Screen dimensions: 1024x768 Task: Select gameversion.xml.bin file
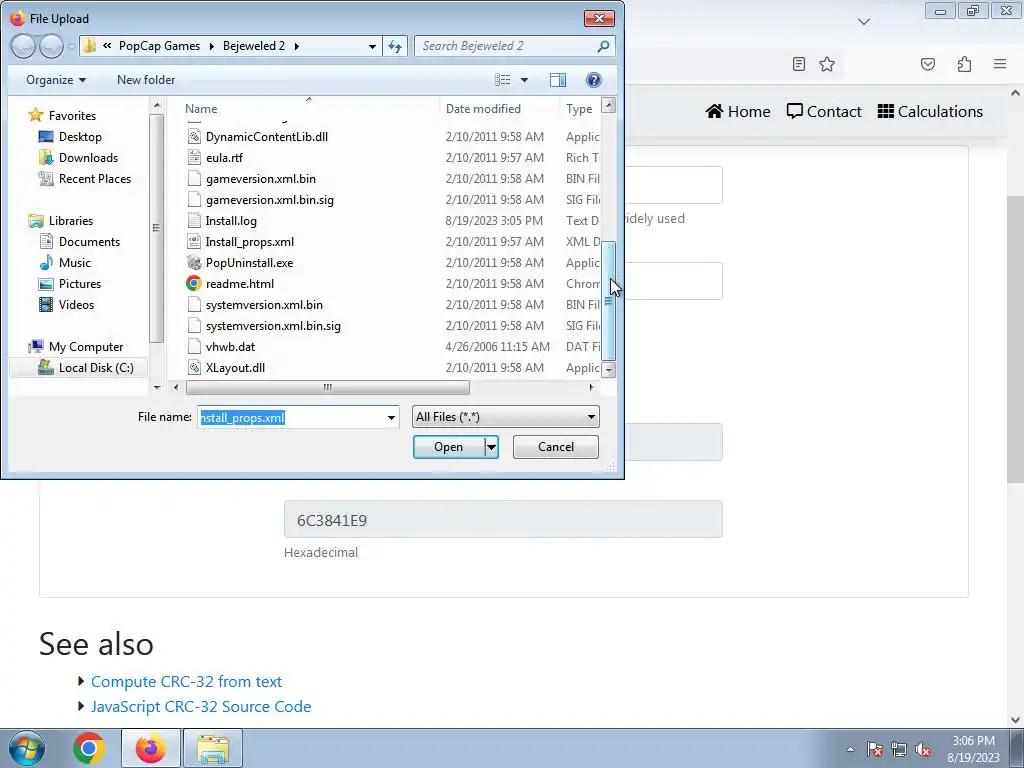click(261, 178)
